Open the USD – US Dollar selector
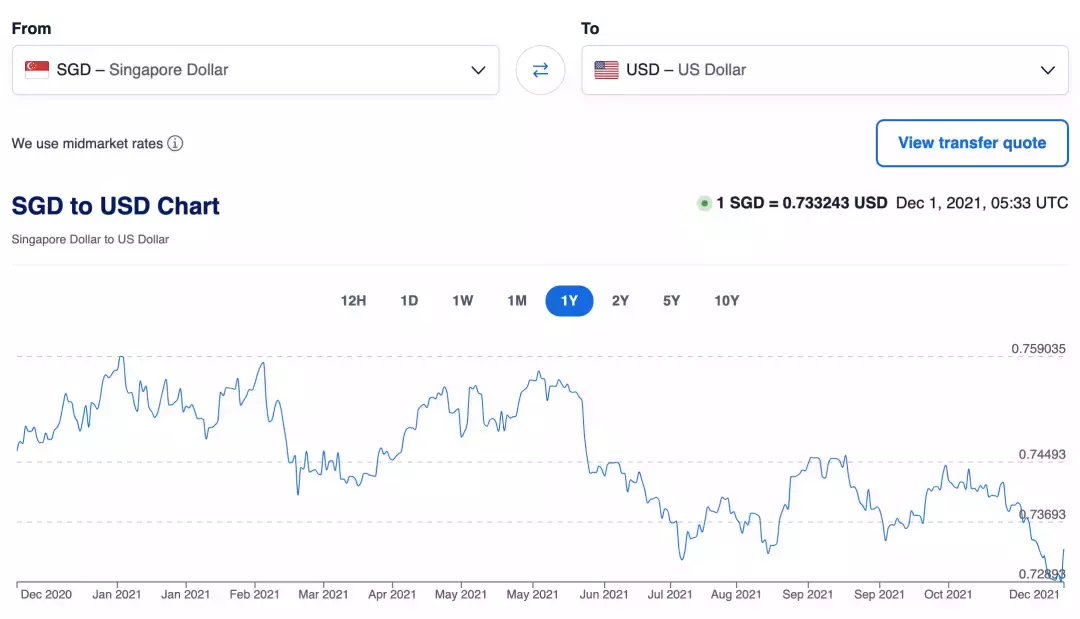The height and width of the screenshot is (619, 1080). tap(824, 70)
